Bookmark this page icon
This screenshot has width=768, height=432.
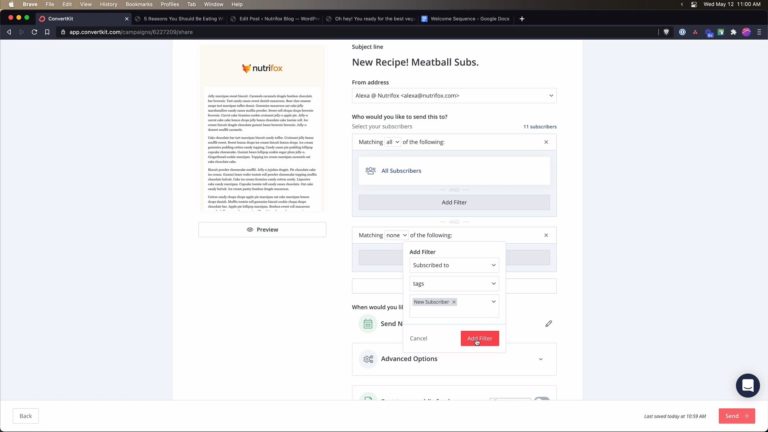pyautogui.click(x=47, y=32)
